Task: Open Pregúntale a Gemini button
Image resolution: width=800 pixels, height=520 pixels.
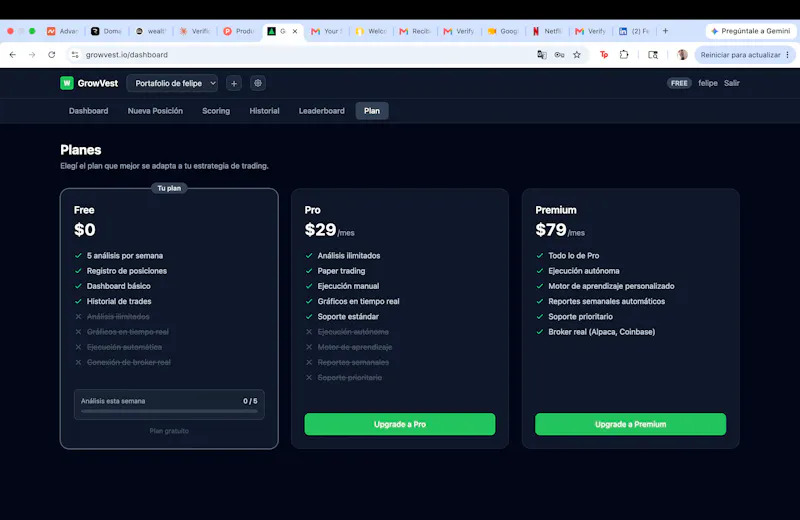Action: (751, 31)
